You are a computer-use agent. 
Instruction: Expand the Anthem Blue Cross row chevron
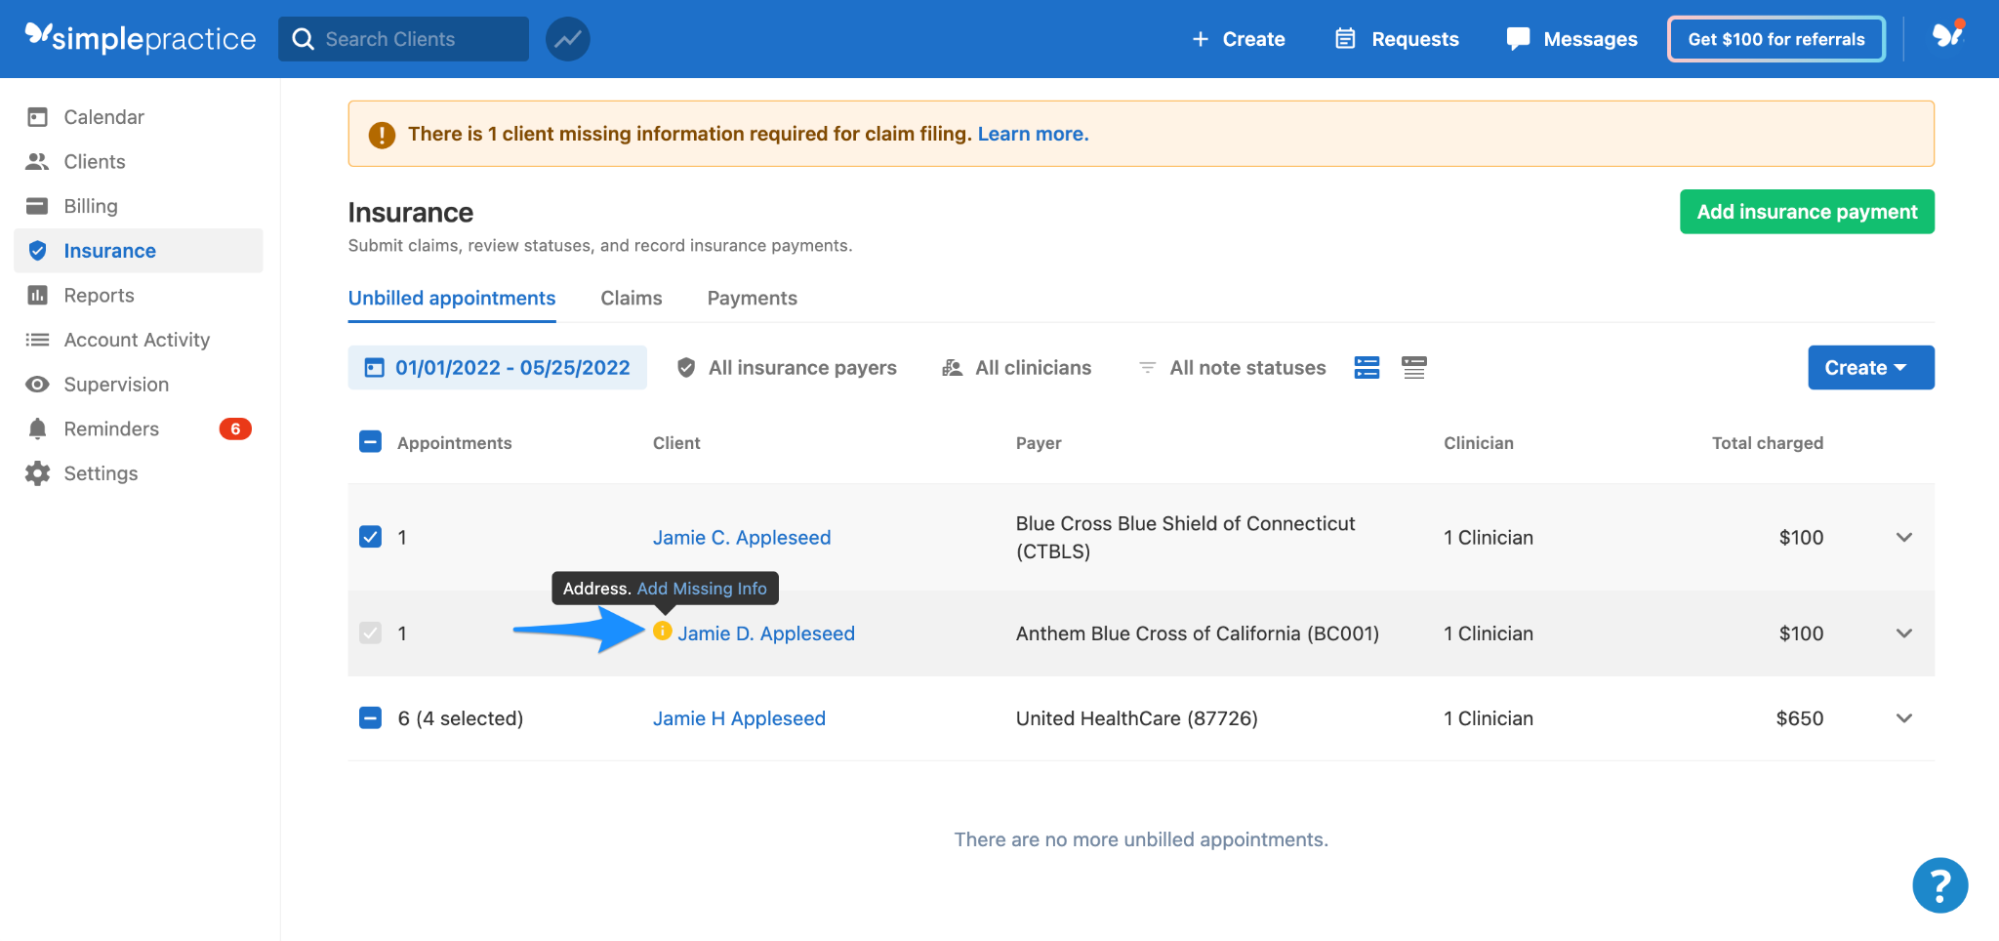(1903, 633)
